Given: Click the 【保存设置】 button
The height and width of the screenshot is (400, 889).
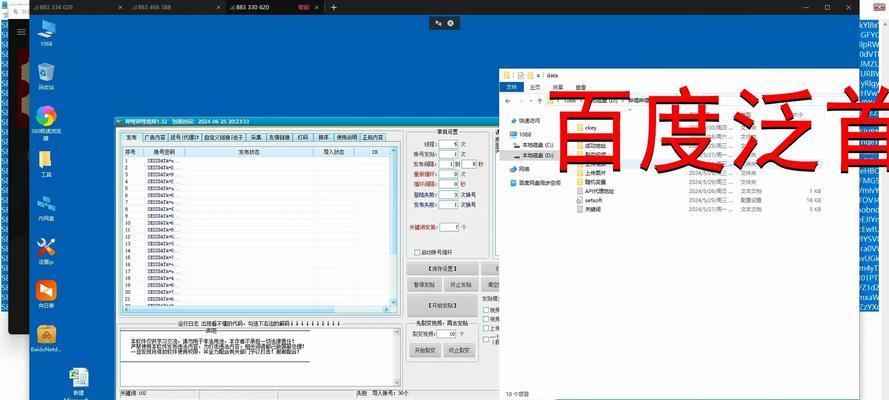Looking at the screenshot, I should click(442, 269).
